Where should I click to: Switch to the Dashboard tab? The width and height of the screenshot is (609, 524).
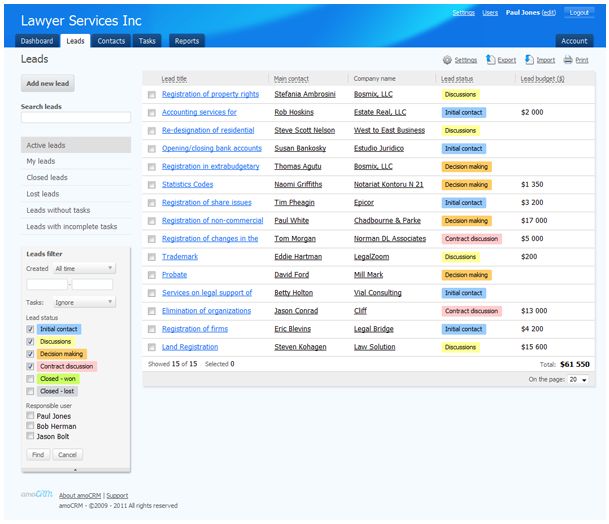[x=37, y=41]
